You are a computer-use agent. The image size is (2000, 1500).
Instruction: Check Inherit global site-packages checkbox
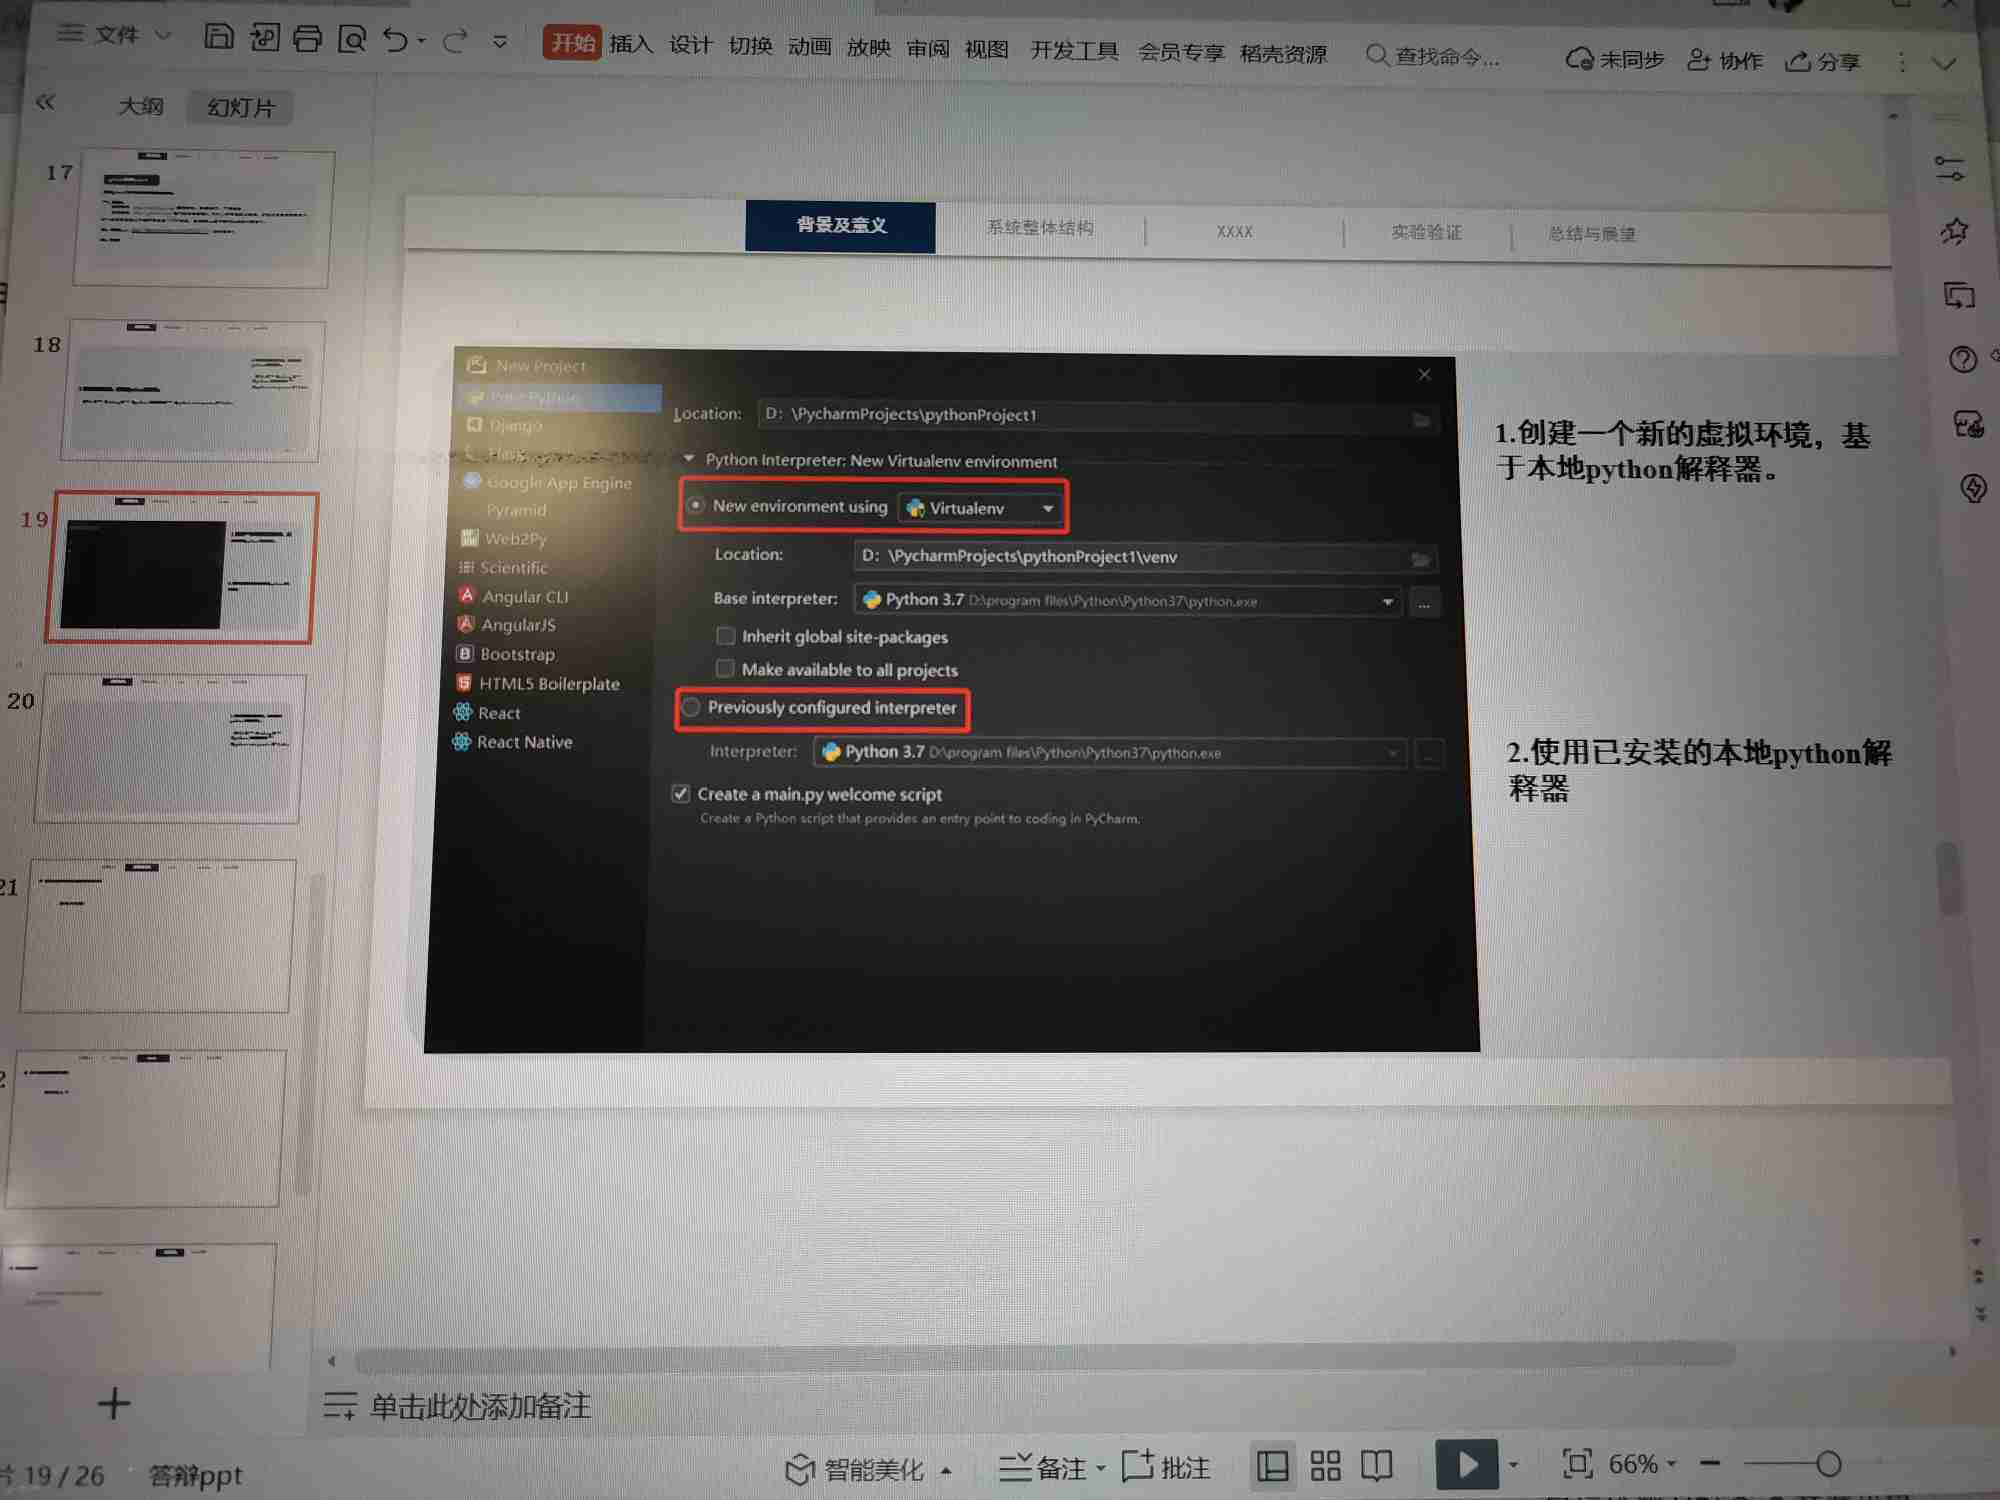(x=726, y=636)
